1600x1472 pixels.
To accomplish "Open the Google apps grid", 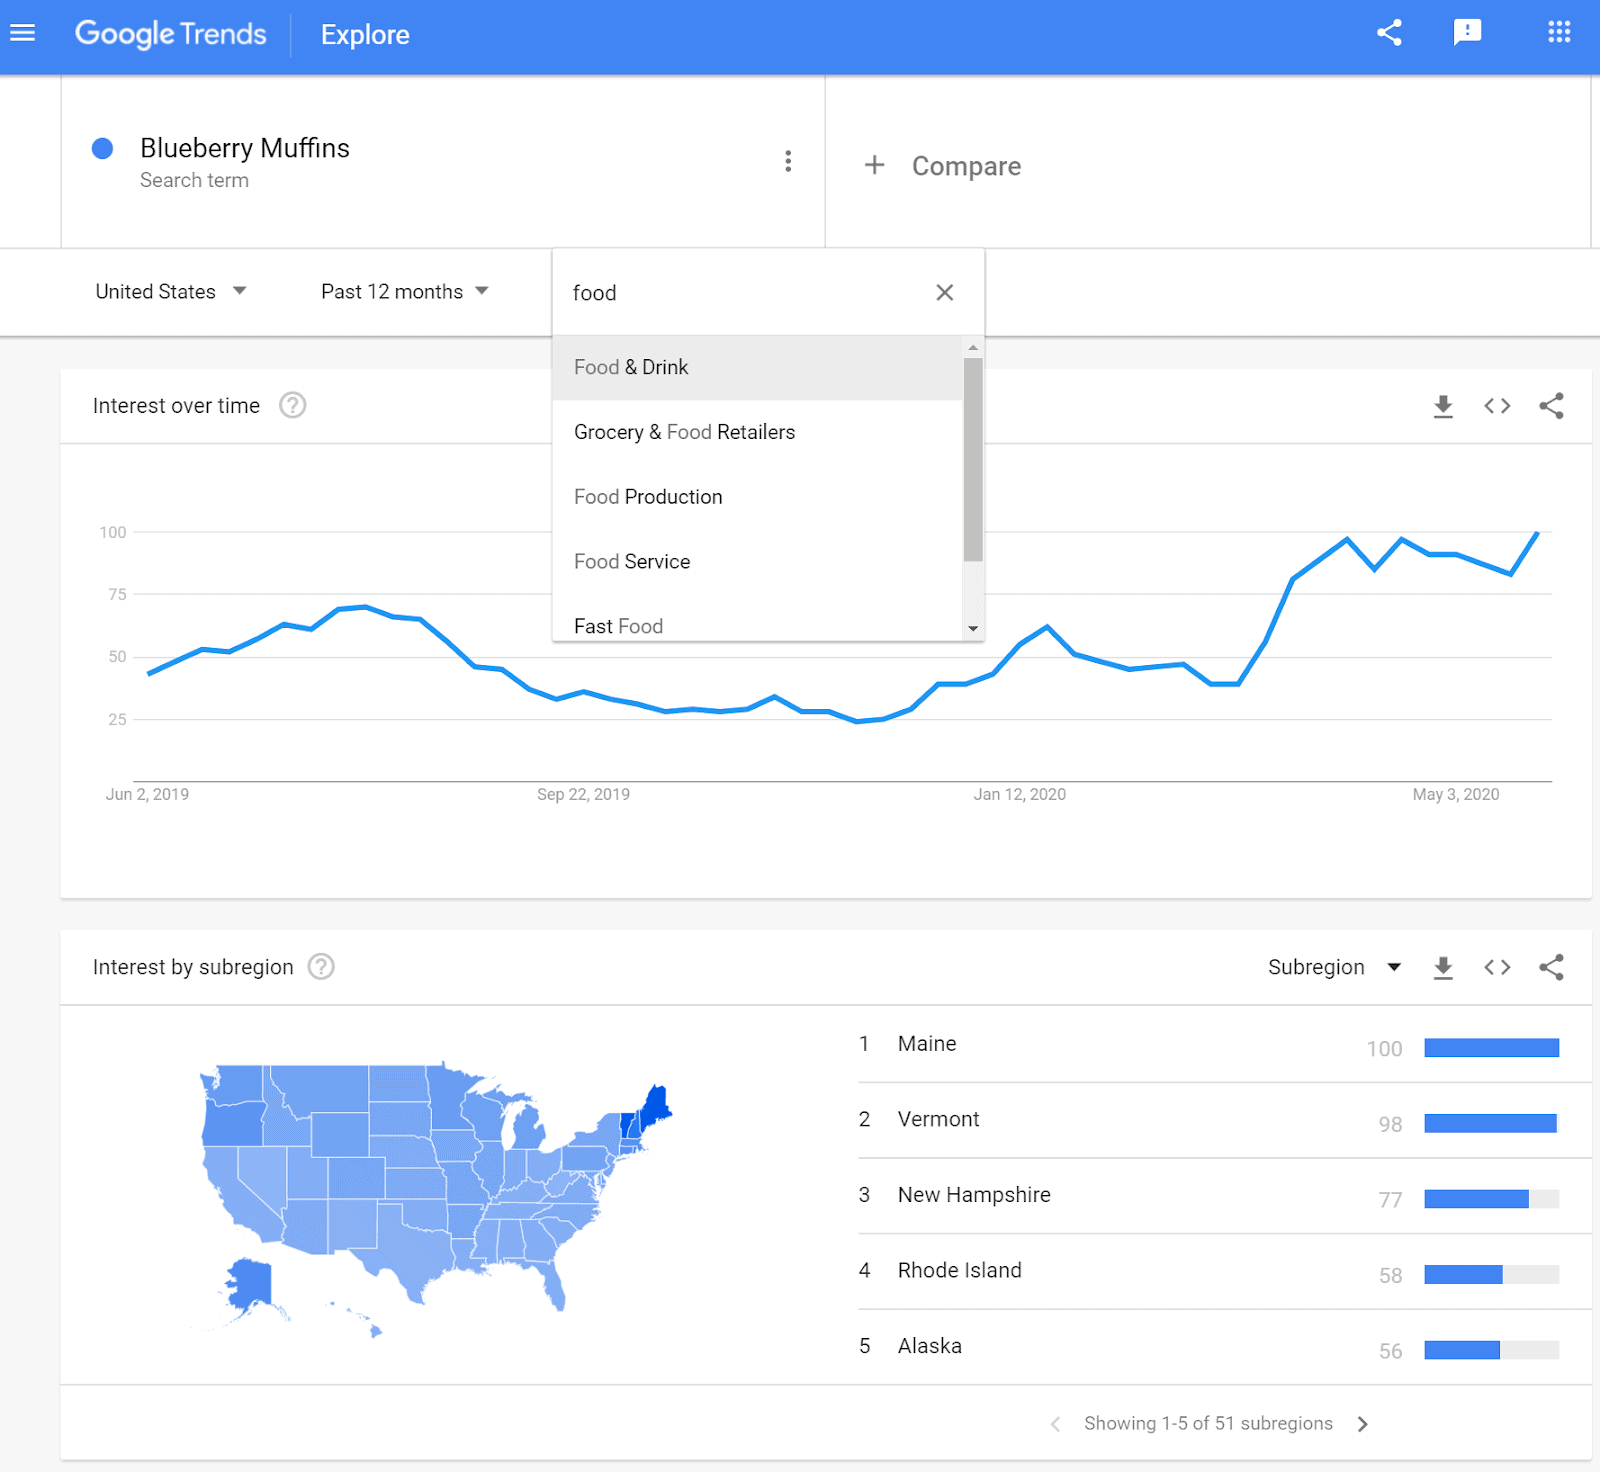I will coord(1558,33).
